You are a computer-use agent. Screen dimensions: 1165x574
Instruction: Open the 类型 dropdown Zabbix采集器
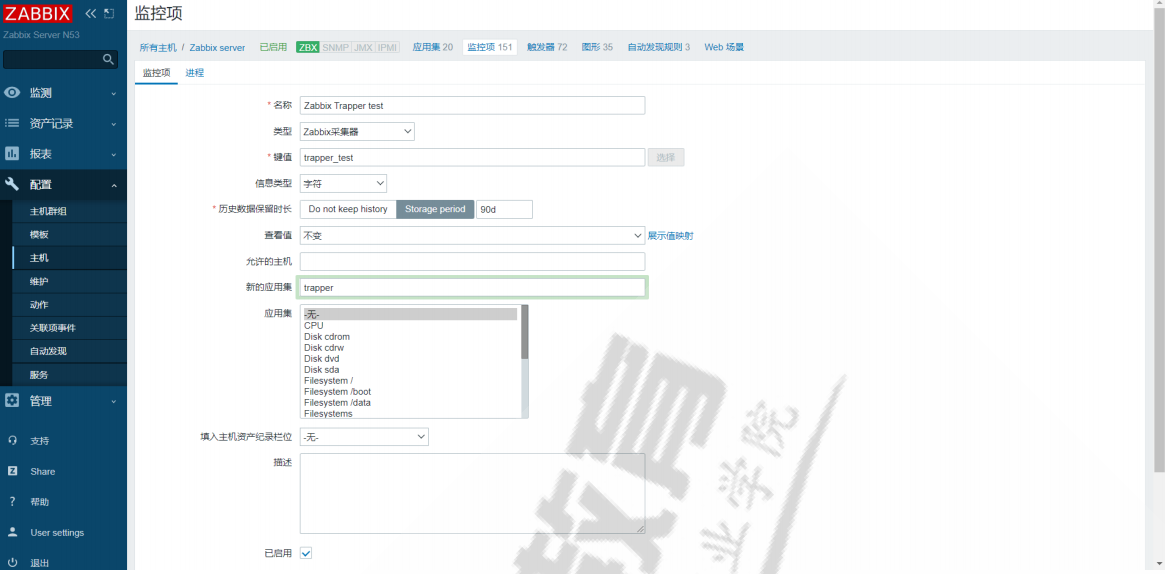coord(357,131)
